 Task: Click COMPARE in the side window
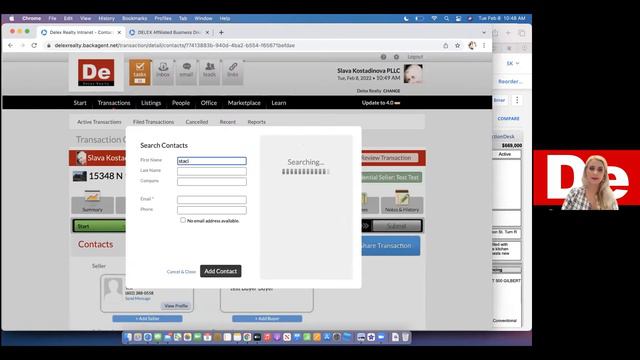pos(509,118)
